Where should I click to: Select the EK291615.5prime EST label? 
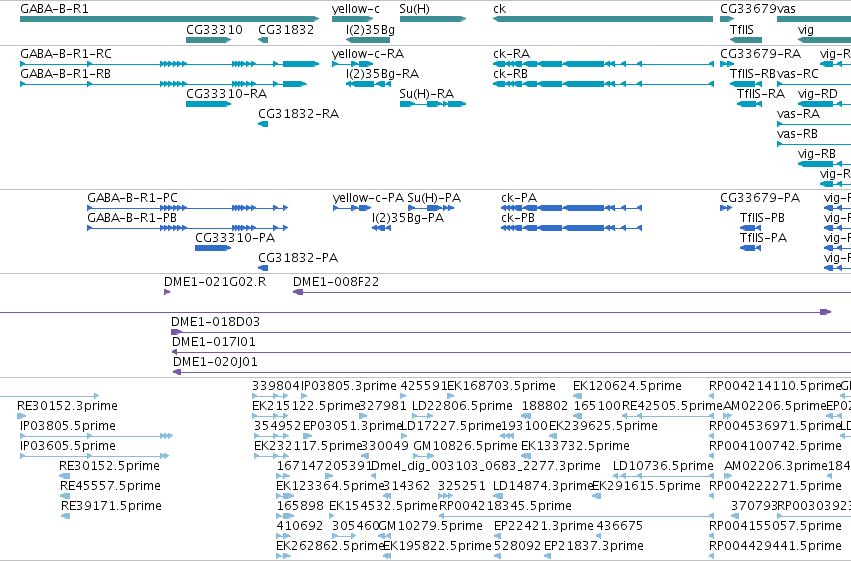[x=646, y=486]
